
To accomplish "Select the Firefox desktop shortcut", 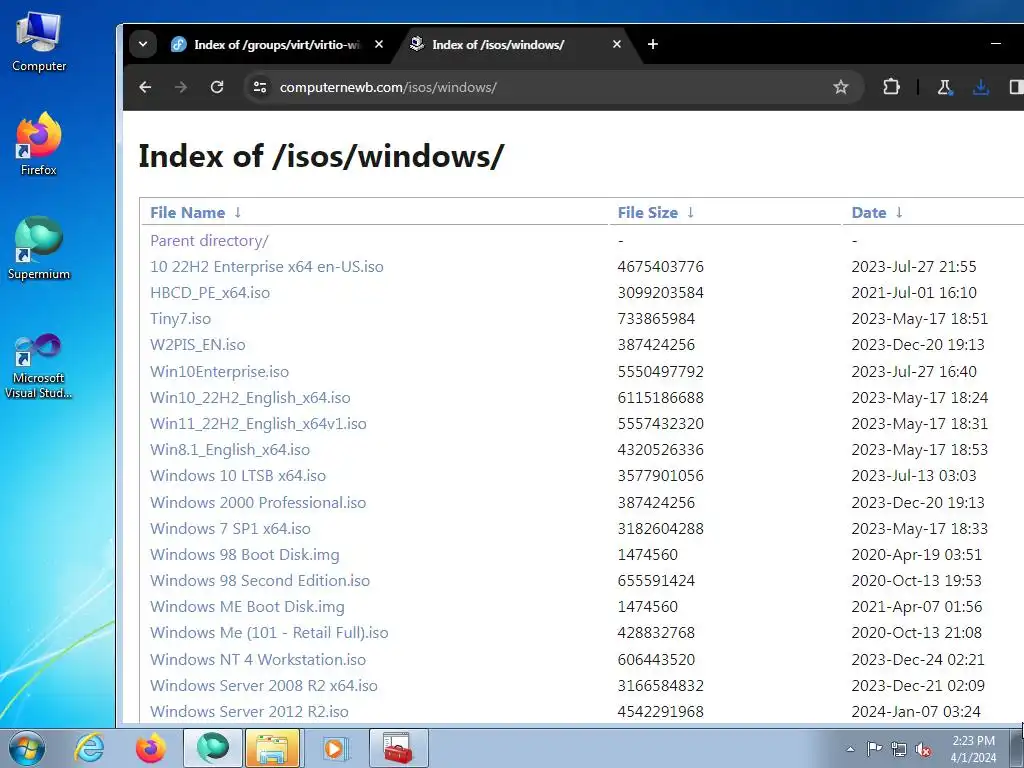I will pos(39,144).
